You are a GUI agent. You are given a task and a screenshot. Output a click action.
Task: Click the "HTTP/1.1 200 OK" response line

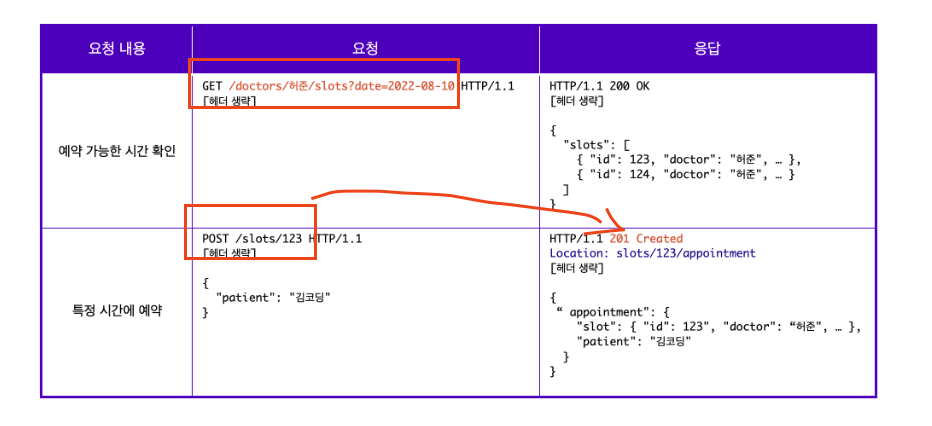coord(600,86)
